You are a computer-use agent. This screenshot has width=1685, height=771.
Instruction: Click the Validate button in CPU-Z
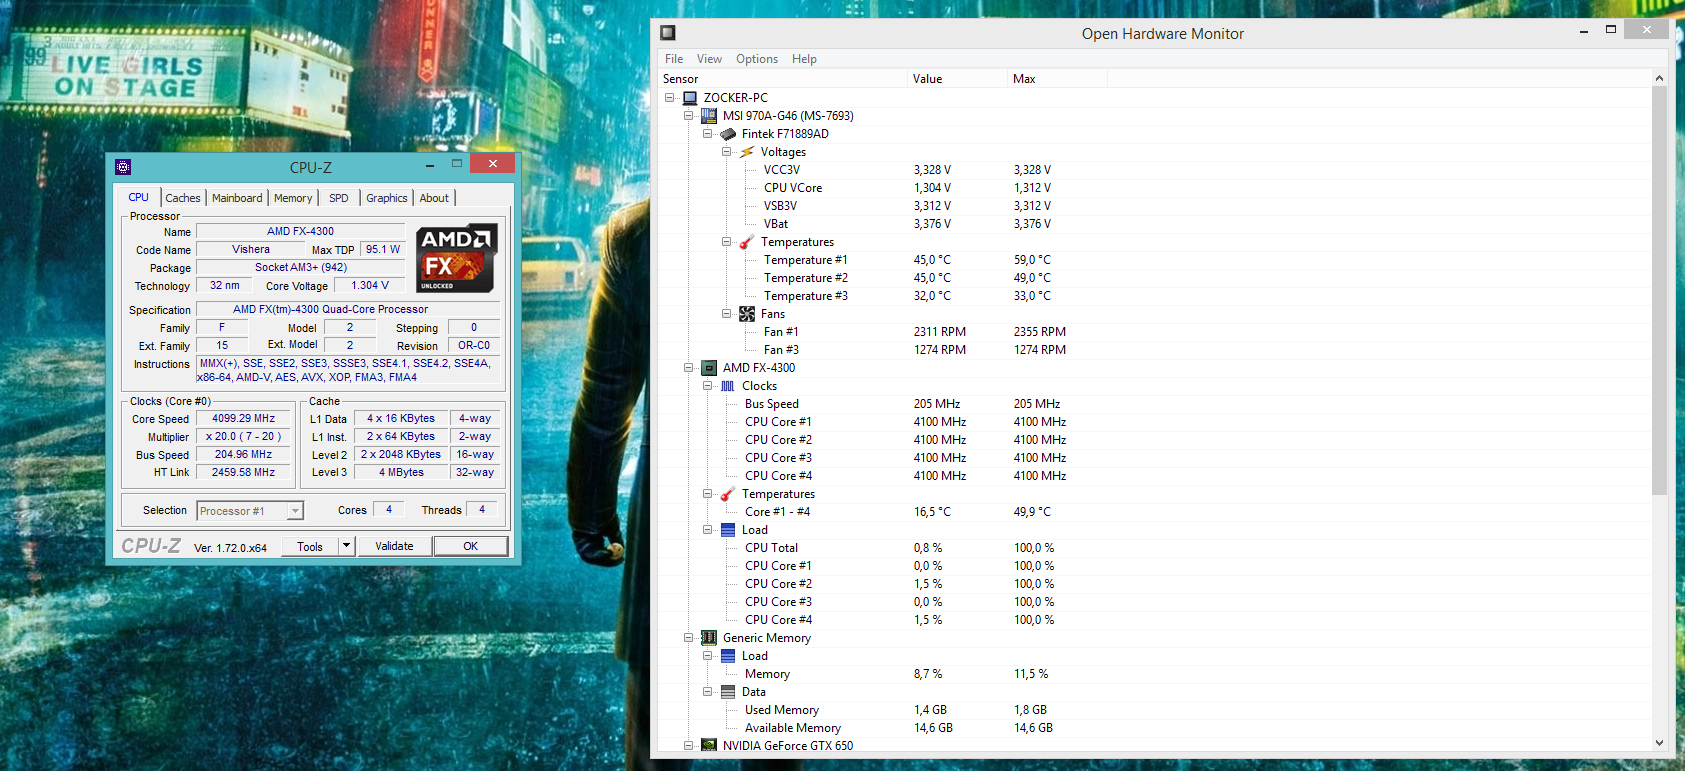pyautogui.click(x=394, y=546)
